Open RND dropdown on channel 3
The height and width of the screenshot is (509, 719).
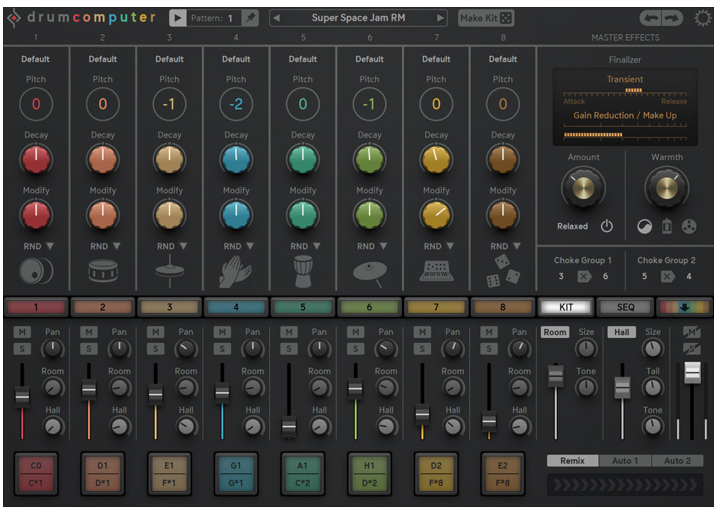pyautogui.click(x=183, y=246)
